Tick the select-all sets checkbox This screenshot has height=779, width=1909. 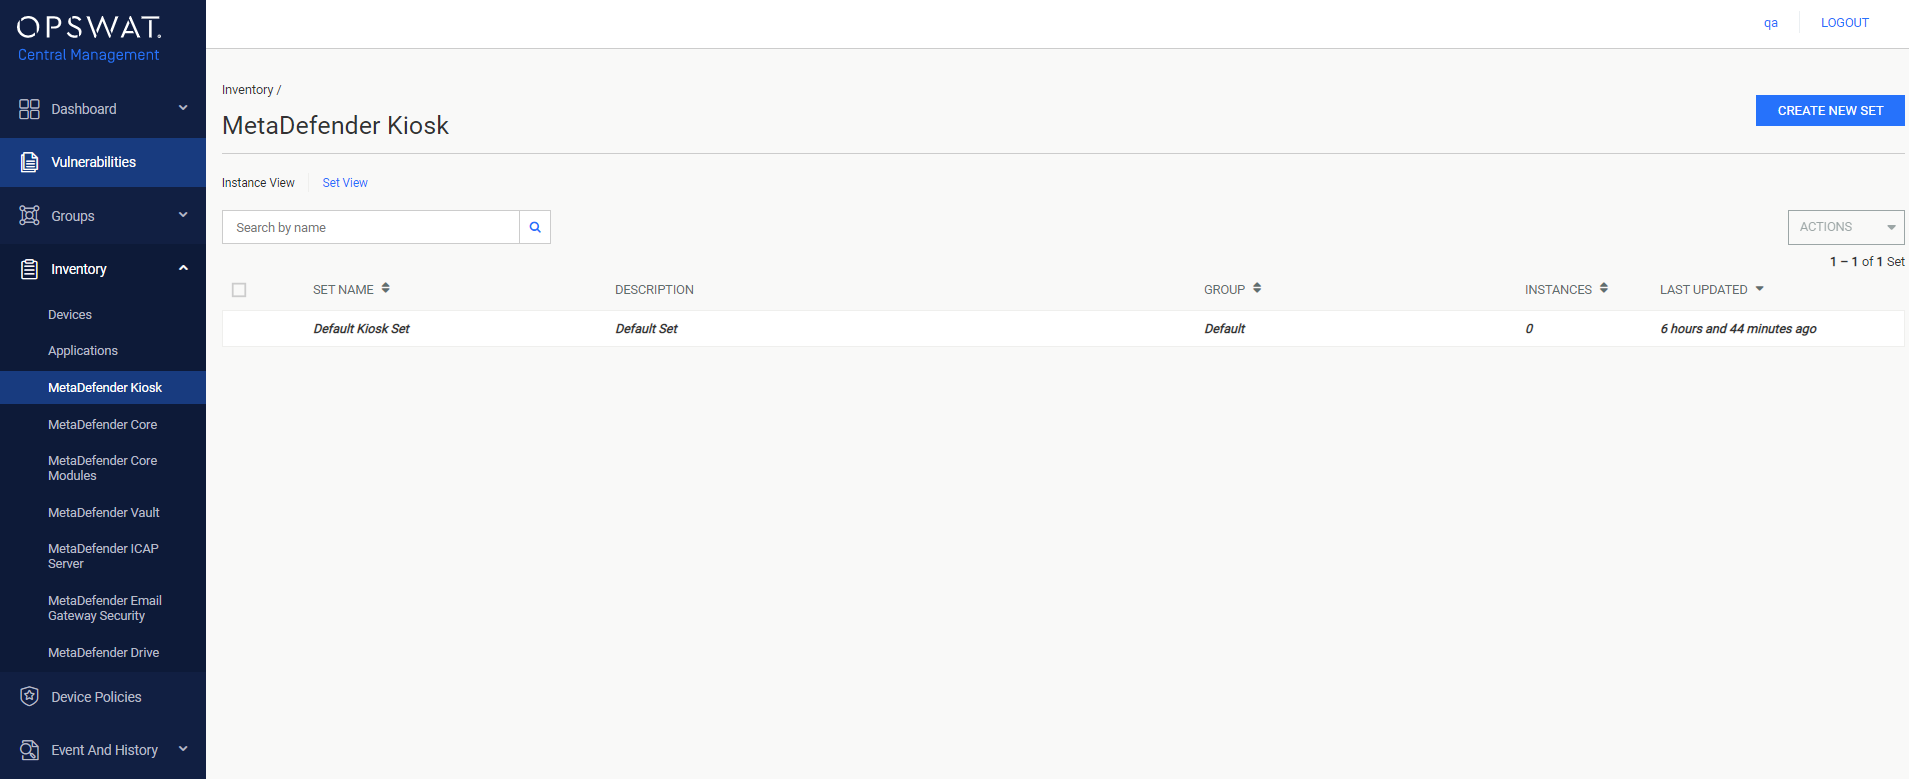239,290
